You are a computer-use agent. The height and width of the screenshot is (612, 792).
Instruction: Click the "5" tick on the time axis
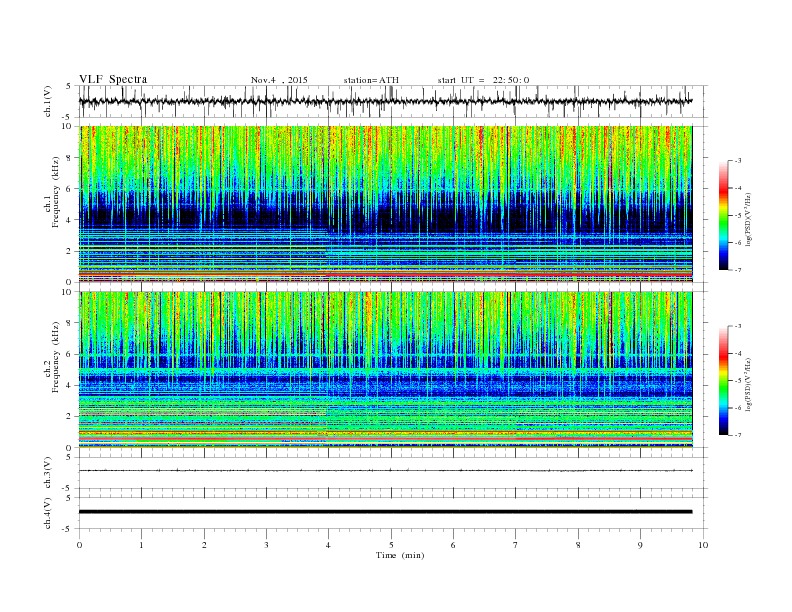pyautogui.click(x=391, y=545)
